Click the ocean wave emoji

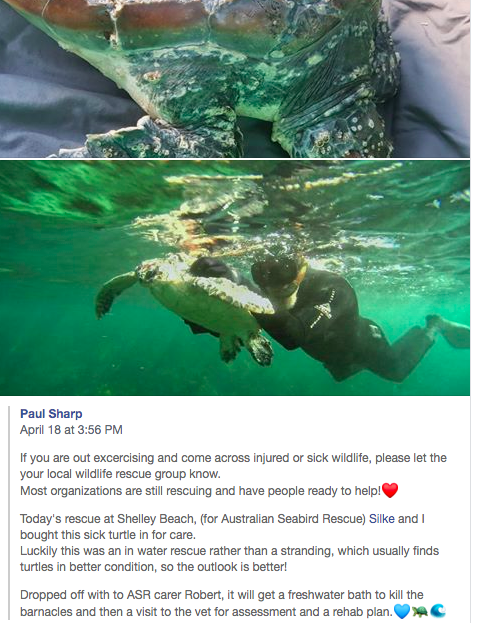(x=437, y=611)
